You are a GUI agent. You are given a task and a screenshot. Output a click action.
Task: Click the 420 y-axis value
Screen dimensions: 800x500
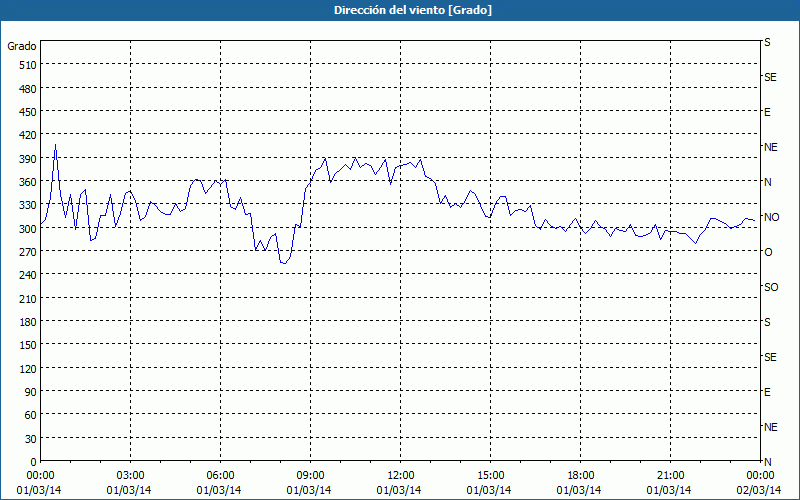coord(28,135)
